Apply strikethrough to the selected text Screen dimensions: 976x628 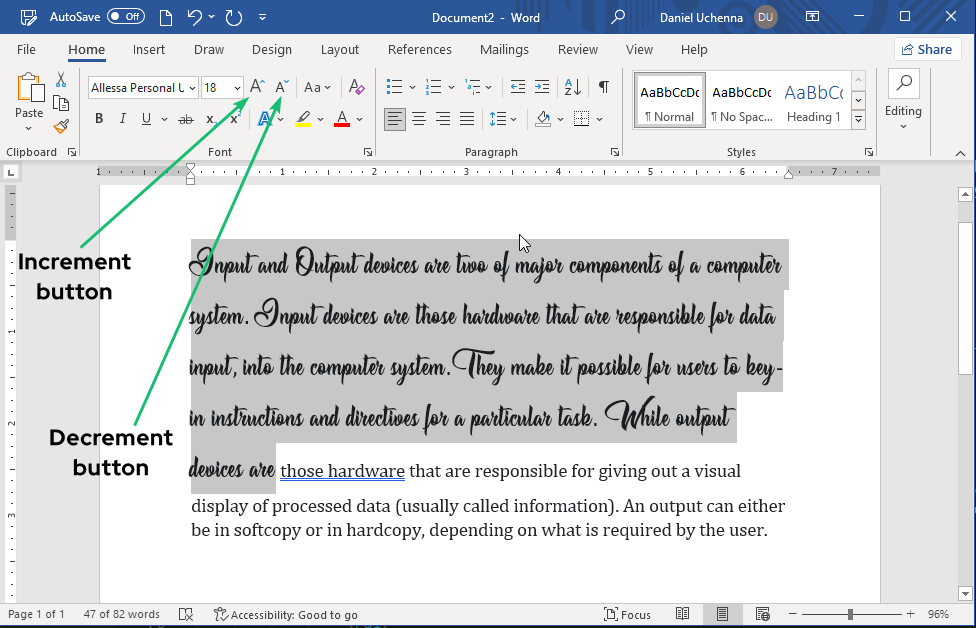(x=184, y=118)
